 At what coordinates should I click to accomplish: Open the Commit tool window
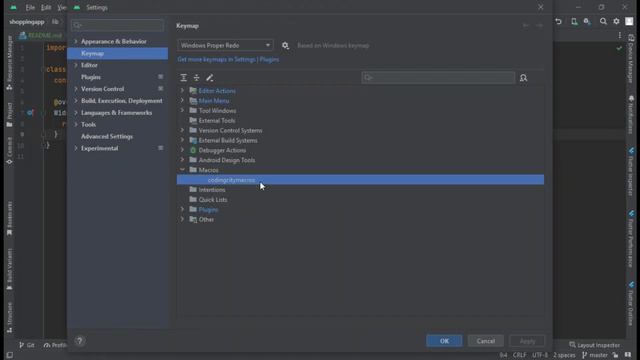tap(9, 151)
